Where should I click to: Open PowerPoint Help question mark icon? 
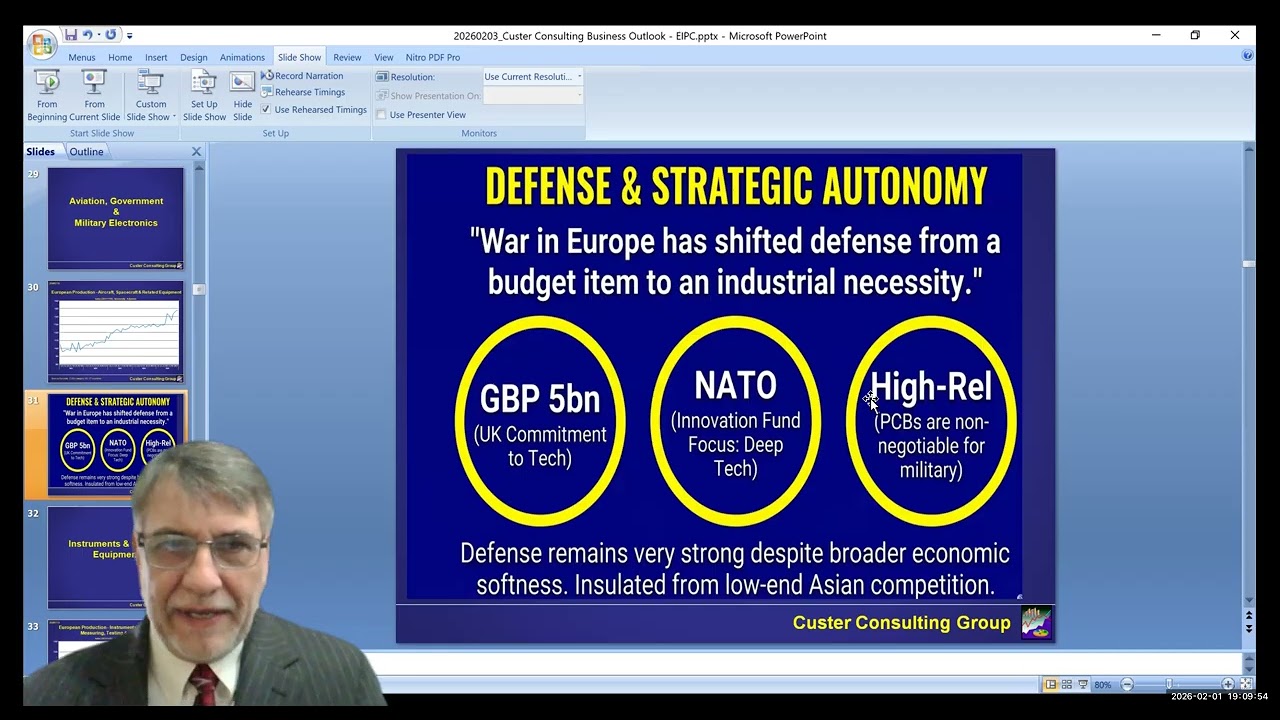[x=1247, y=56]
